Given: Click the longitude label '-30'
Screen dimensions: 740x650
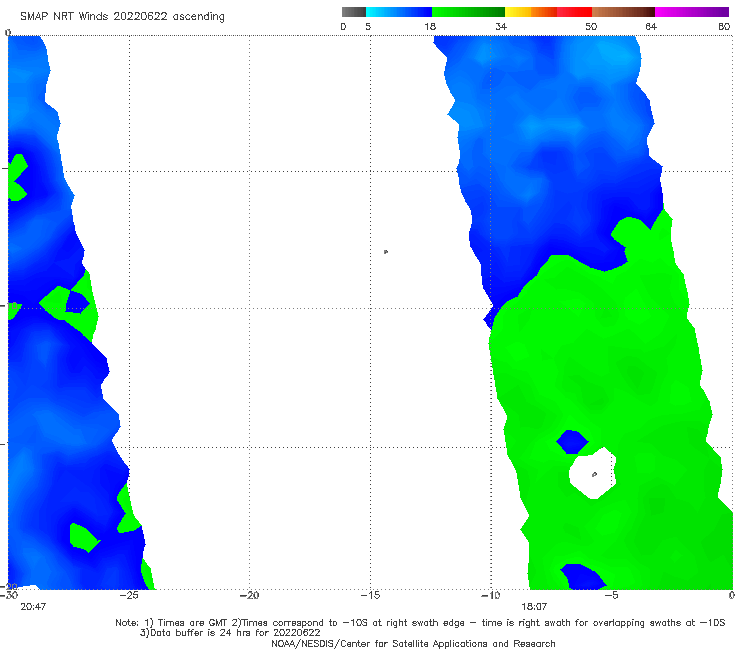Looking at the screenshot, I should [x=9, y=595].
